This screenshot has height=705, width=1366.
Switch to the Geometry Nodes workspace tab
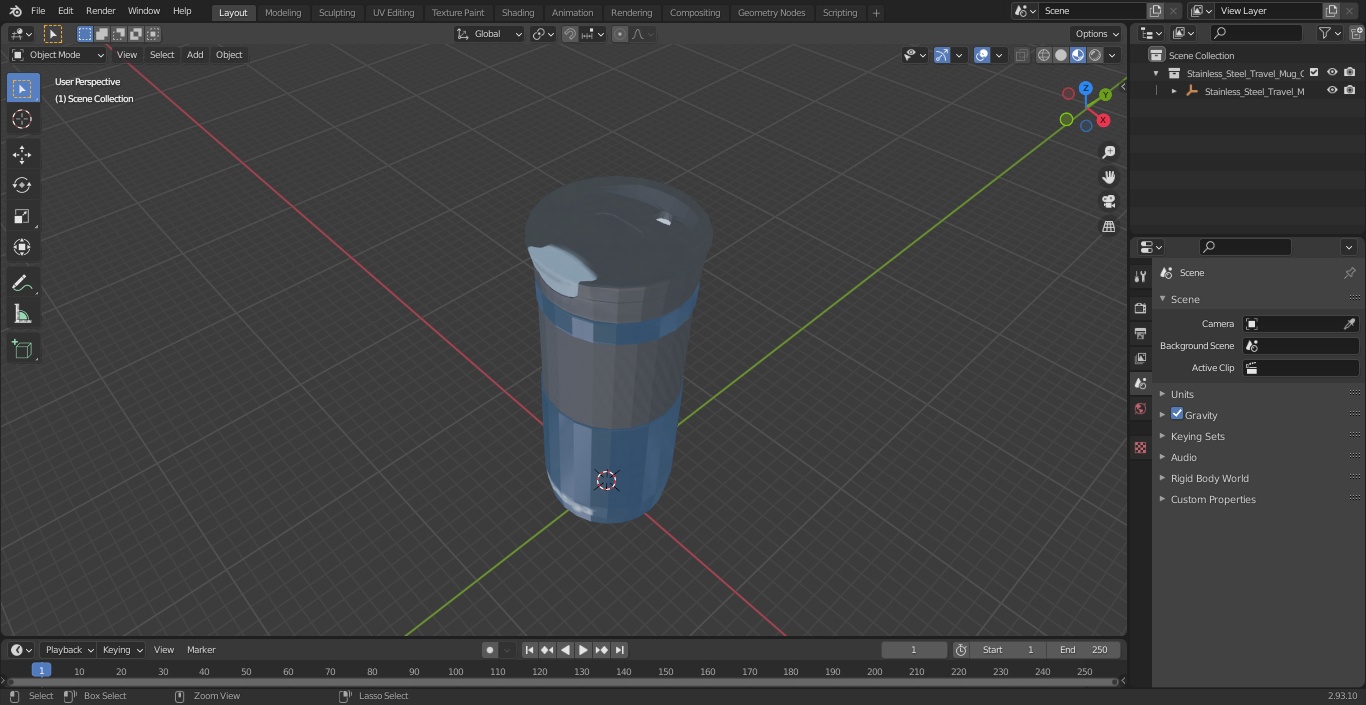tap(771, 13)
